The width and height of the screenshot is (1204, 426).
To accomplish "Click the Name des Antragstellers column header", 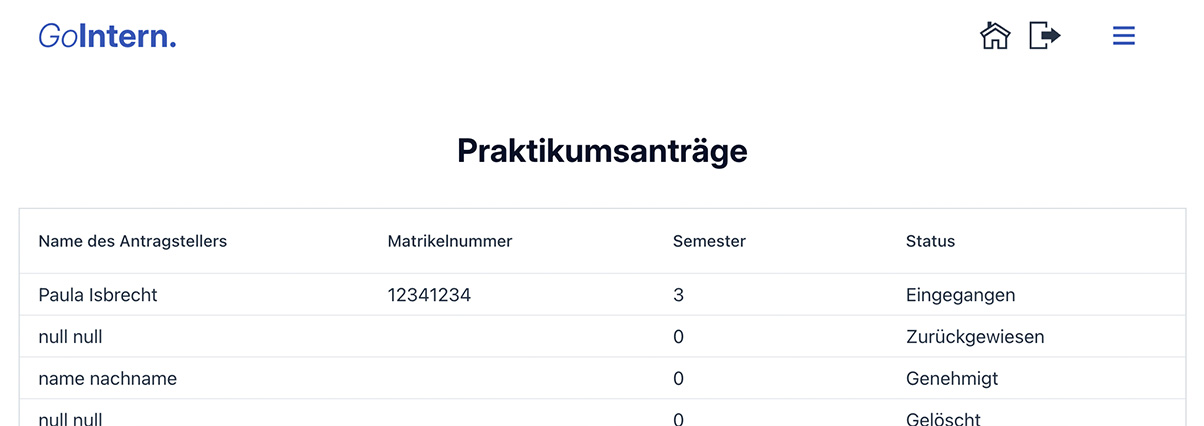I will click(x=132, y=241).
